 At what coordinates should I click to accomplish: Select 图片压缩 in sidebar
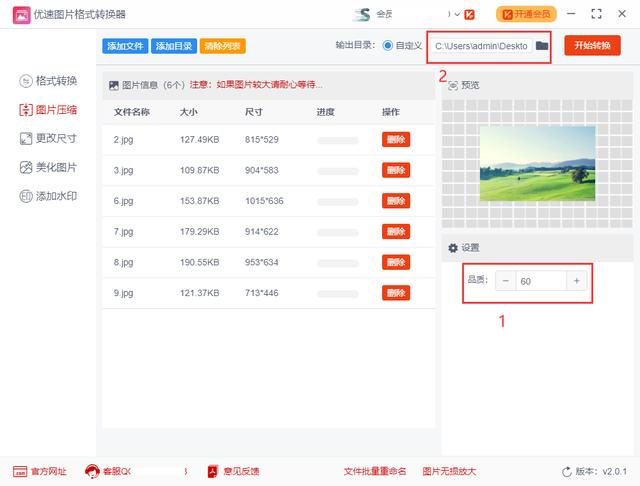(x=48, y=110)
